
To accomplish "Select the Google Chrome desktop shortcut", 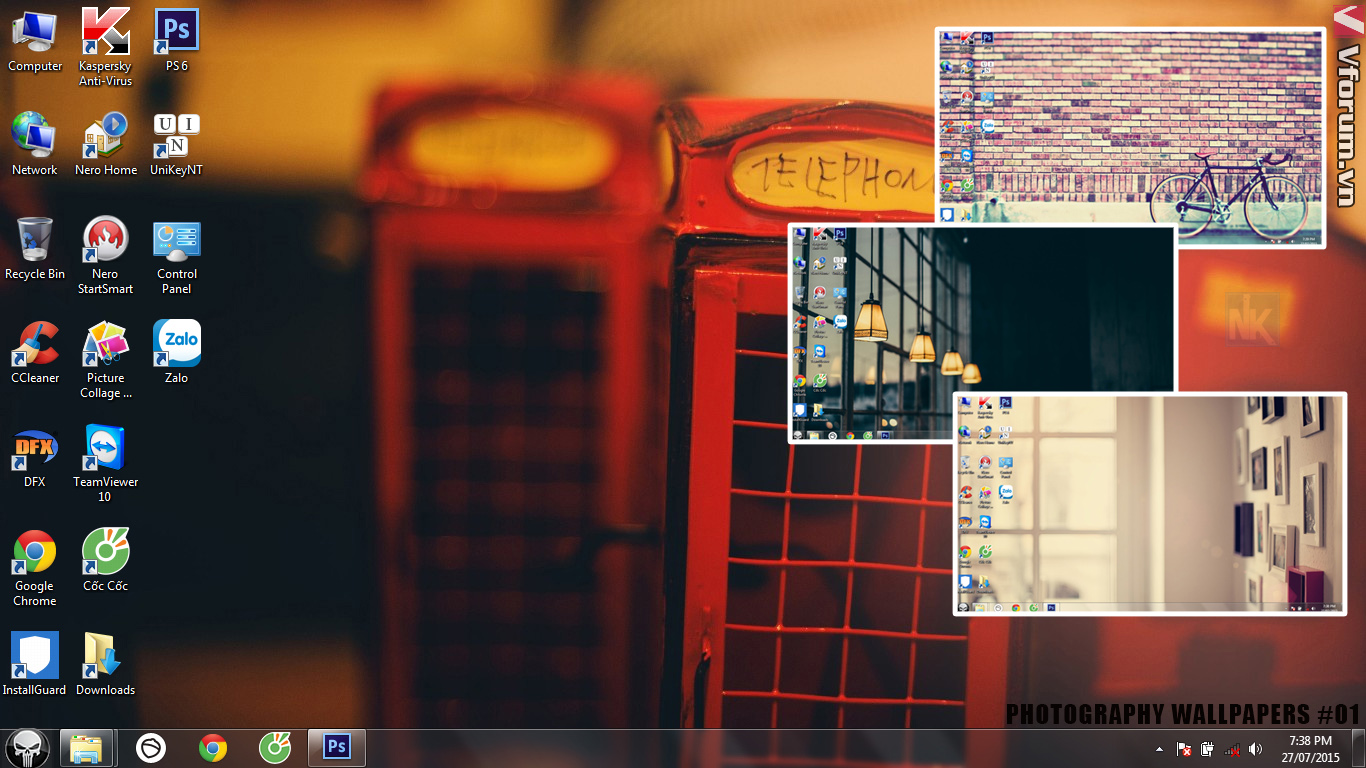I will click(x=35, y=568).
